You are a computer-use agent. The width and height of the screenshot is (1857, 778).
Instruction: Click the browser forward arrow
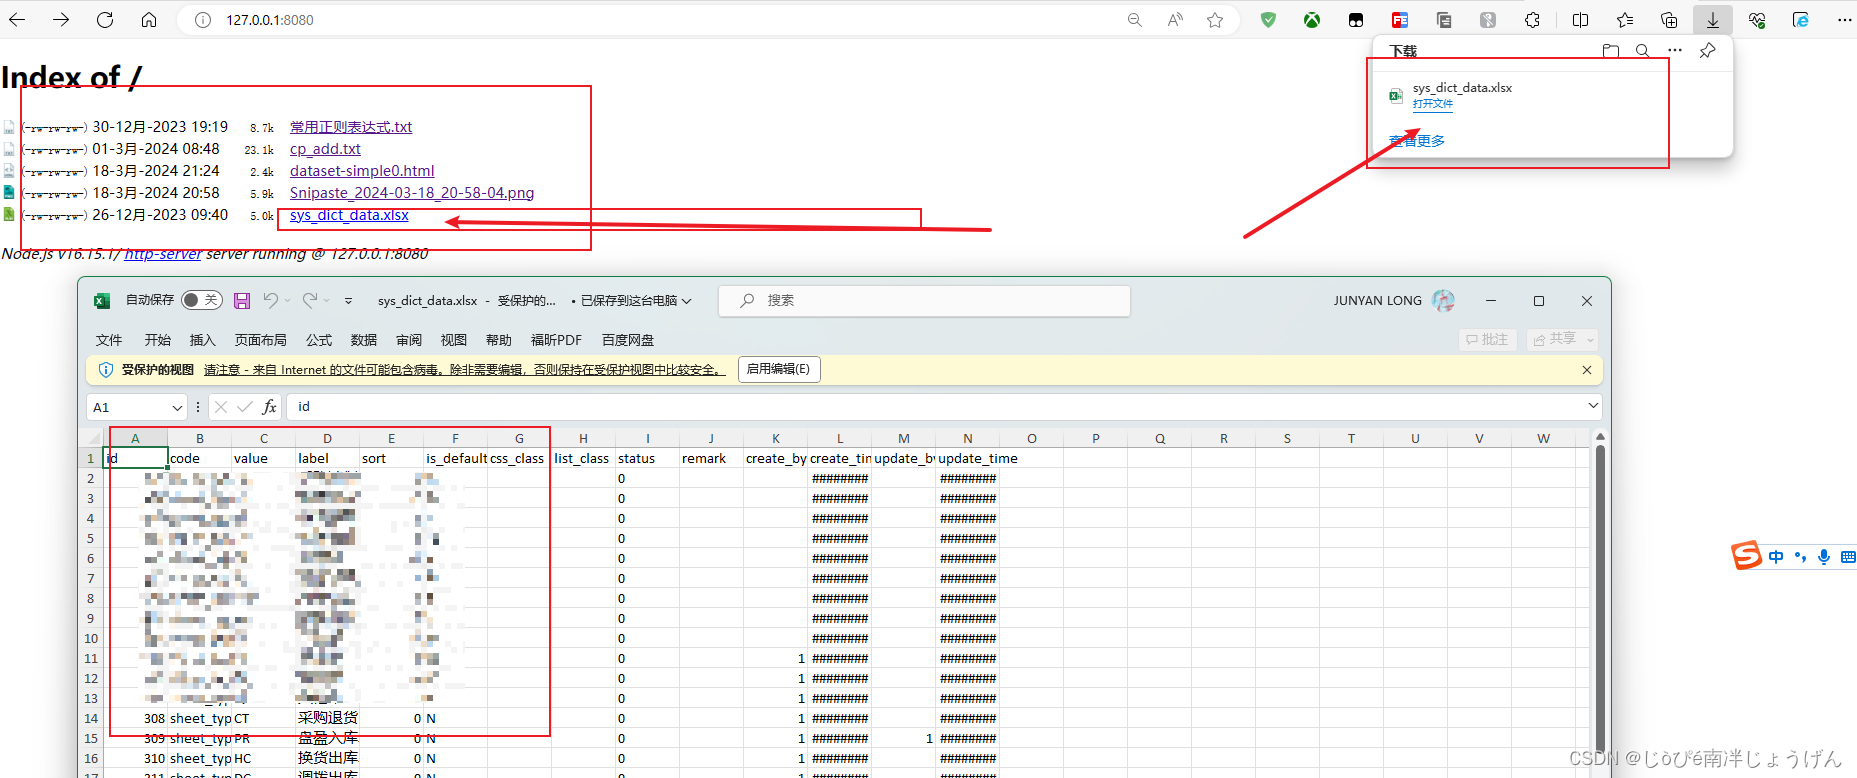pyautogui.click(x=61, y=20)
